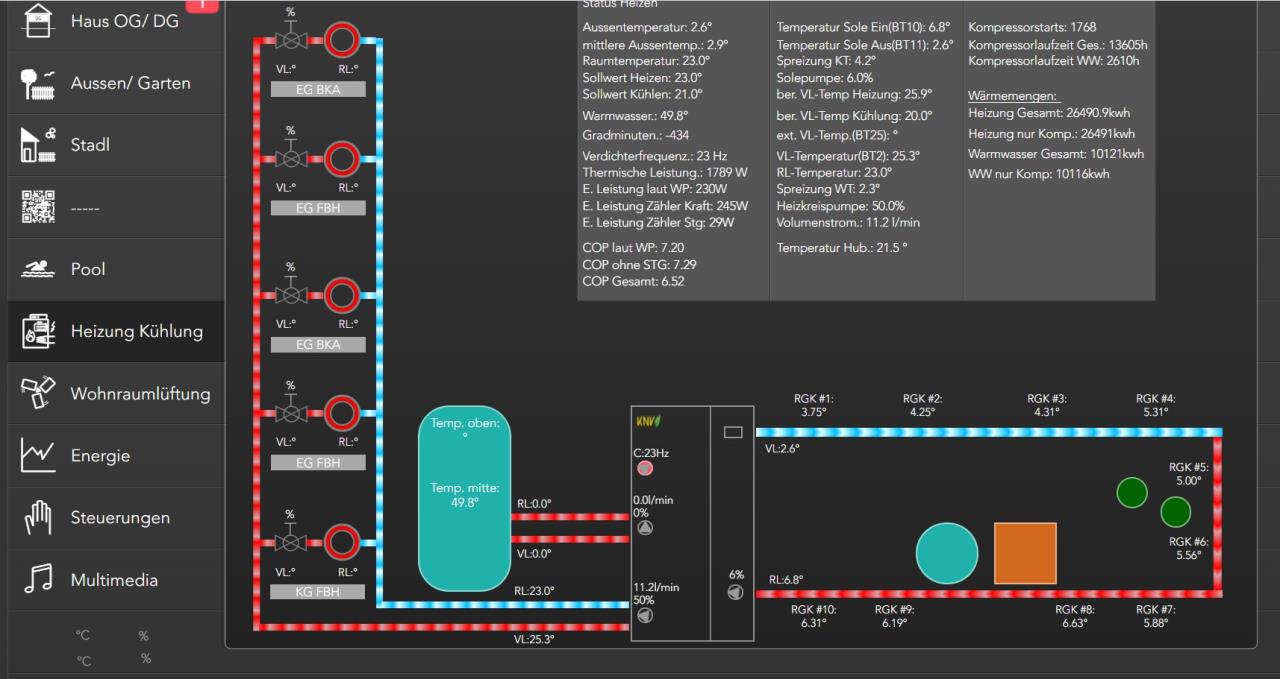
Task: Click the QR code icon in sidebar
Action: click(x=38, y=207)
